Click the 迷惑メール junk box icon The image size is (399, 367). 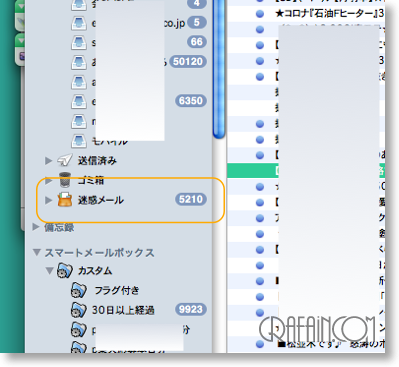(x=65, y=200)
